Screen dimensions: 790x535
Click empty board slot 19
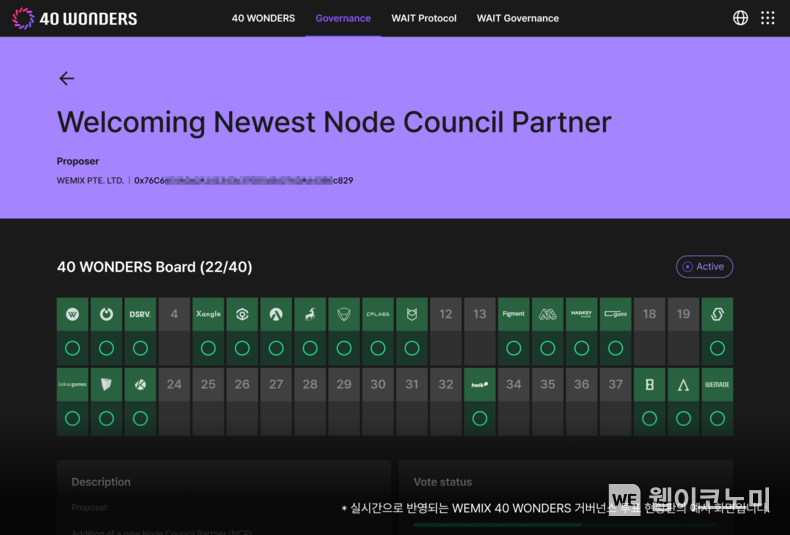tap(683, 314)
